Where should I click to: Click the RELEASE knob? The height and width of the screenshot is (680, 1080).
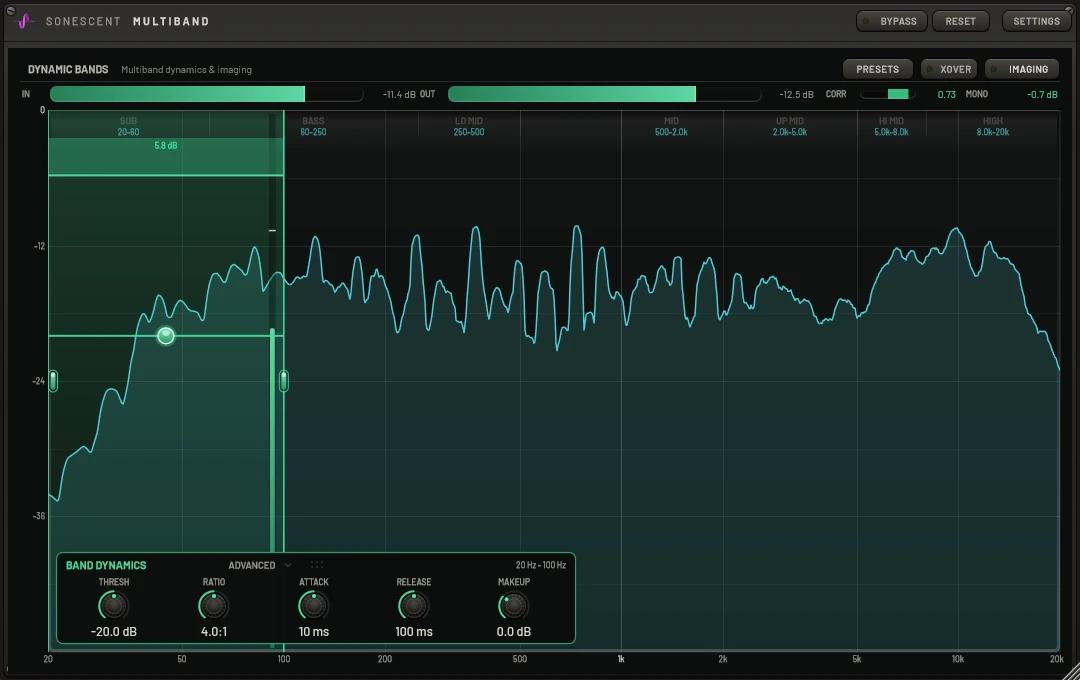click(413, 606)
